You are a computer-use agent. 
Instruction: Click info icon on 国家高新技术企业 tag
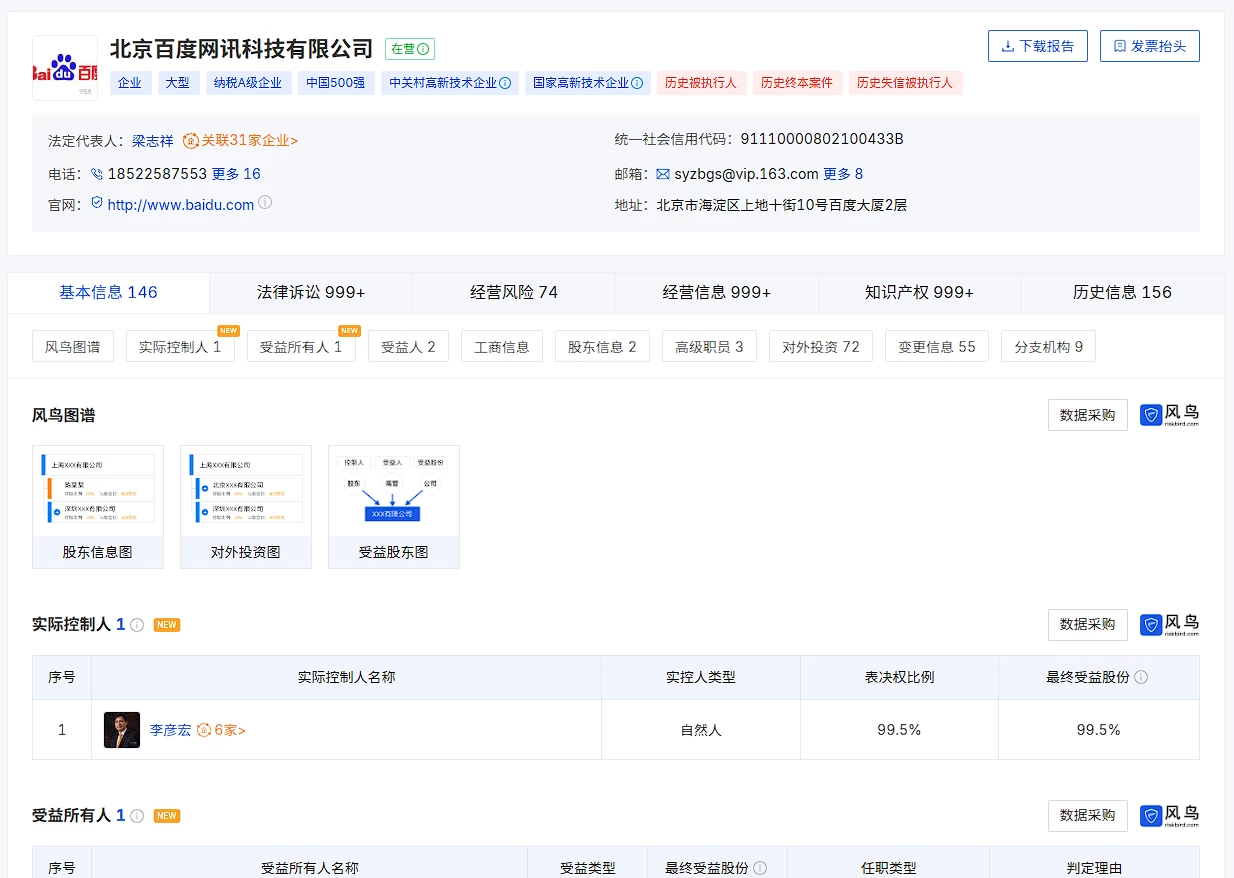[x=637, y=83]
